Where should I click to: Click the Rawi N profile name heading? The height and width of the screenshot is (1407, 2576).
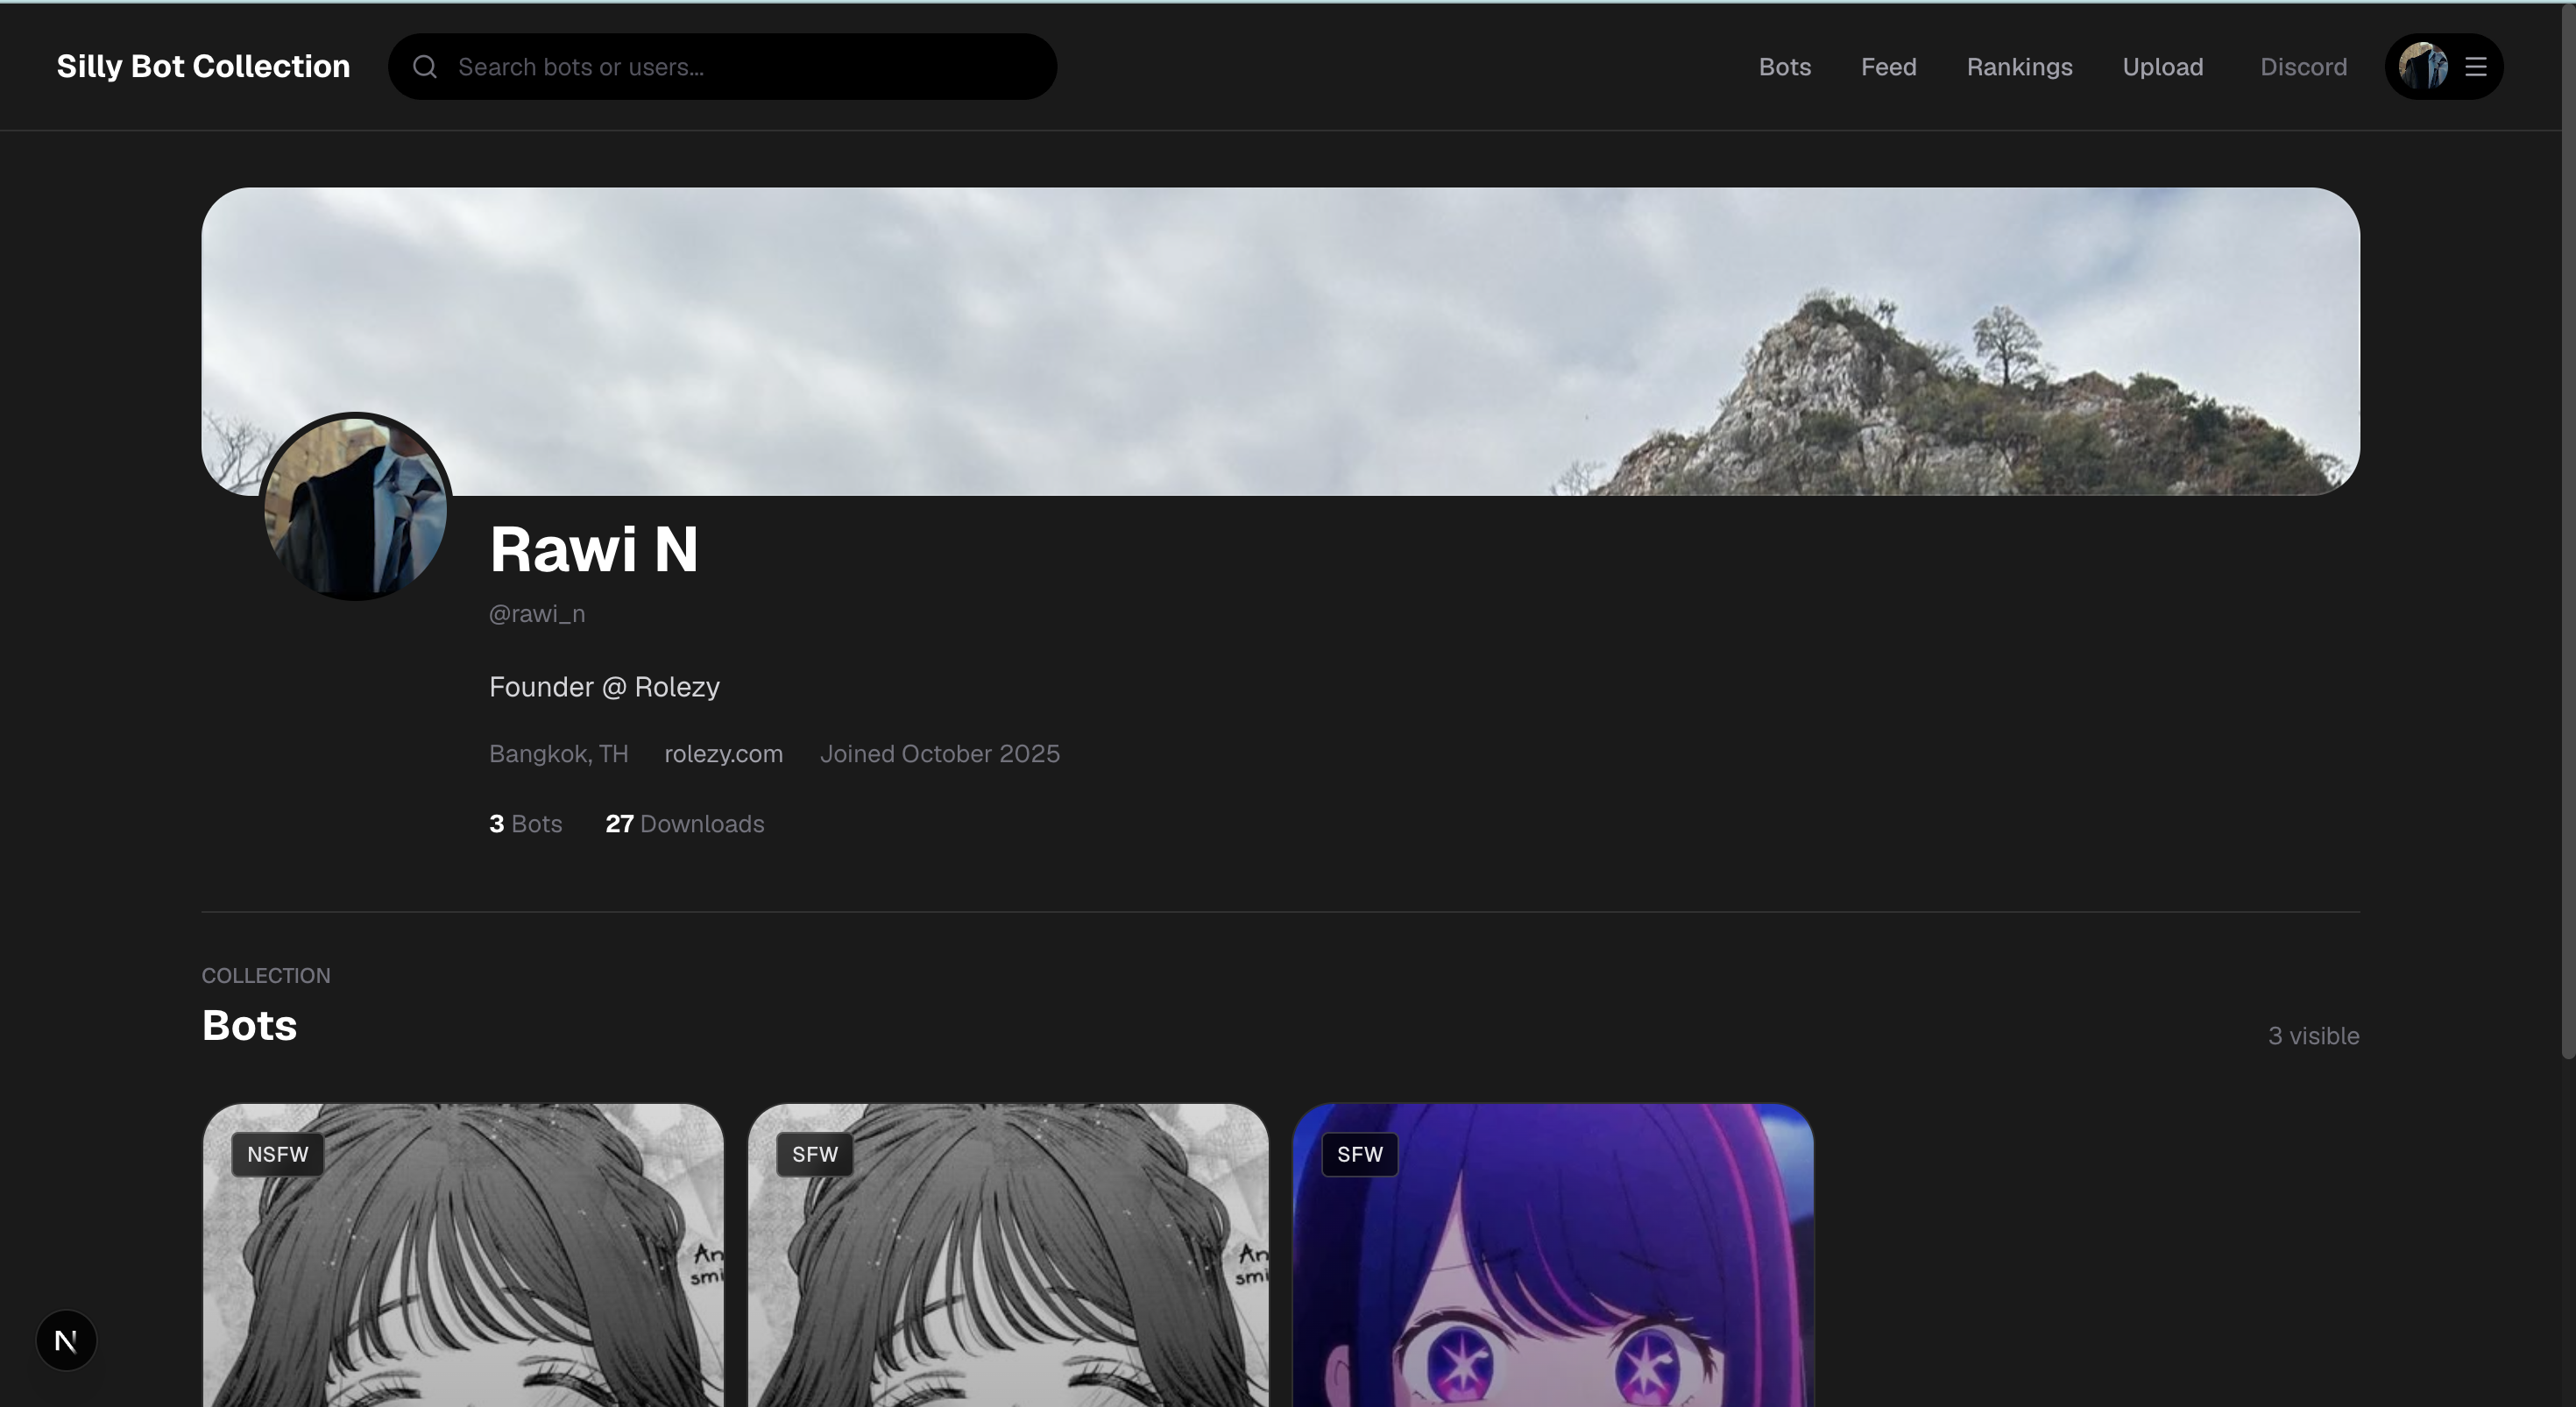click(x=594, y=549)
